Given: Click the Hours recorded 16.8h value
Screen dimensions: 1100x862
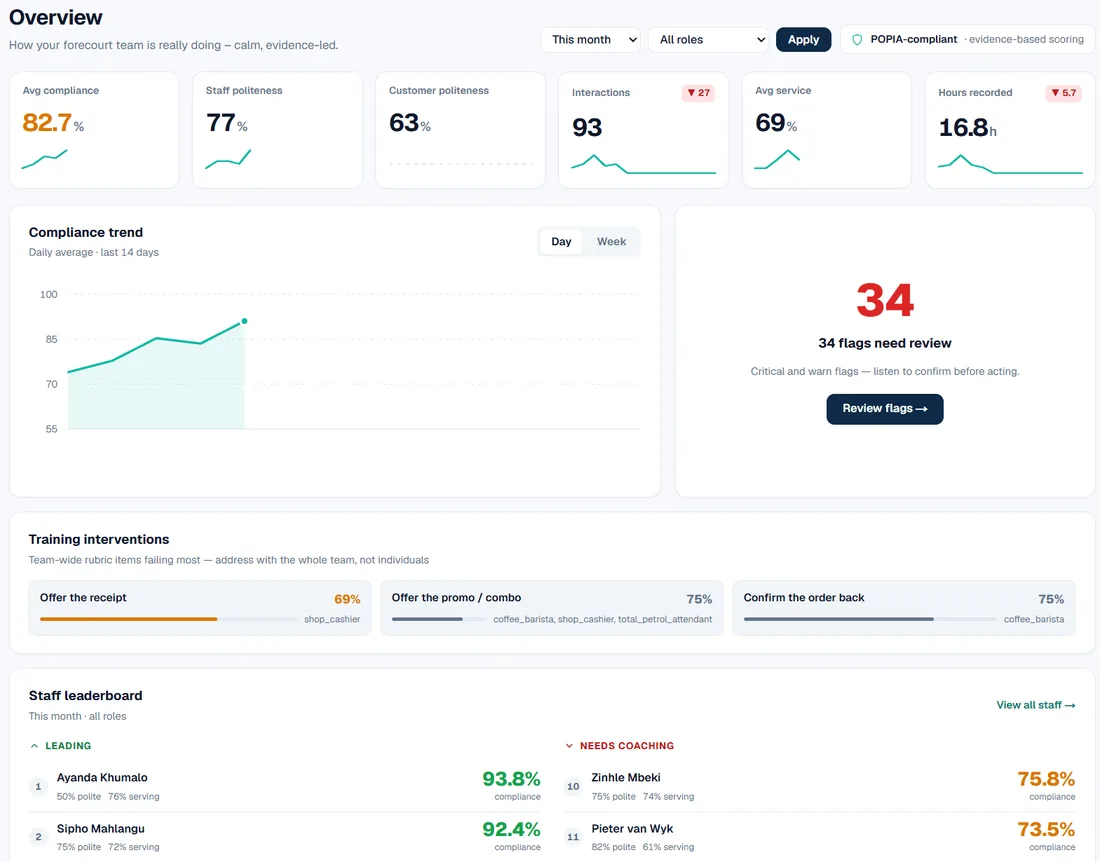Looking at the screenshot, I should point(967,128).
